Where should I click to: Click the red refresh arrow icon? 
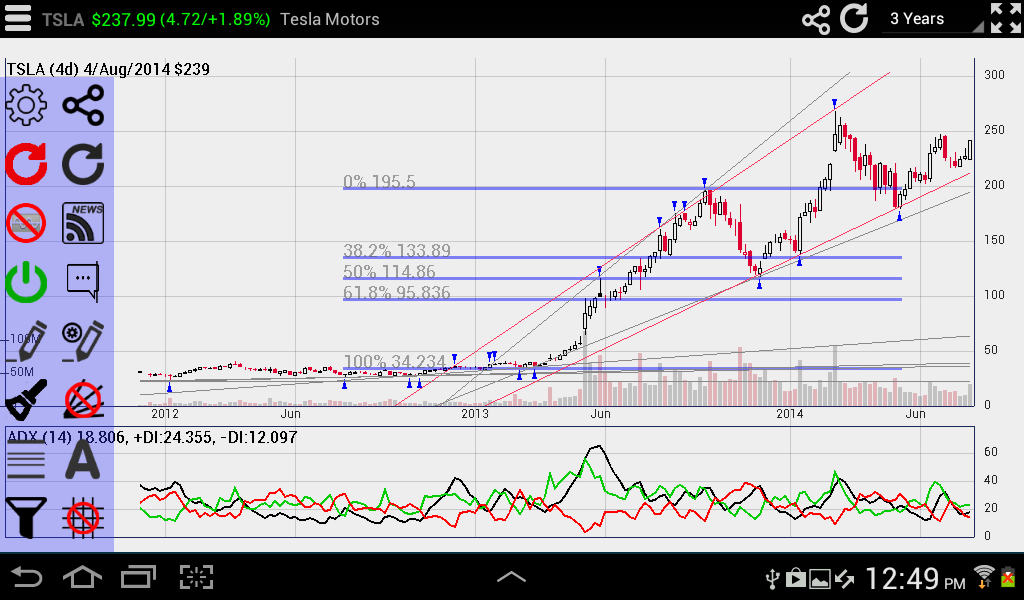26,164
